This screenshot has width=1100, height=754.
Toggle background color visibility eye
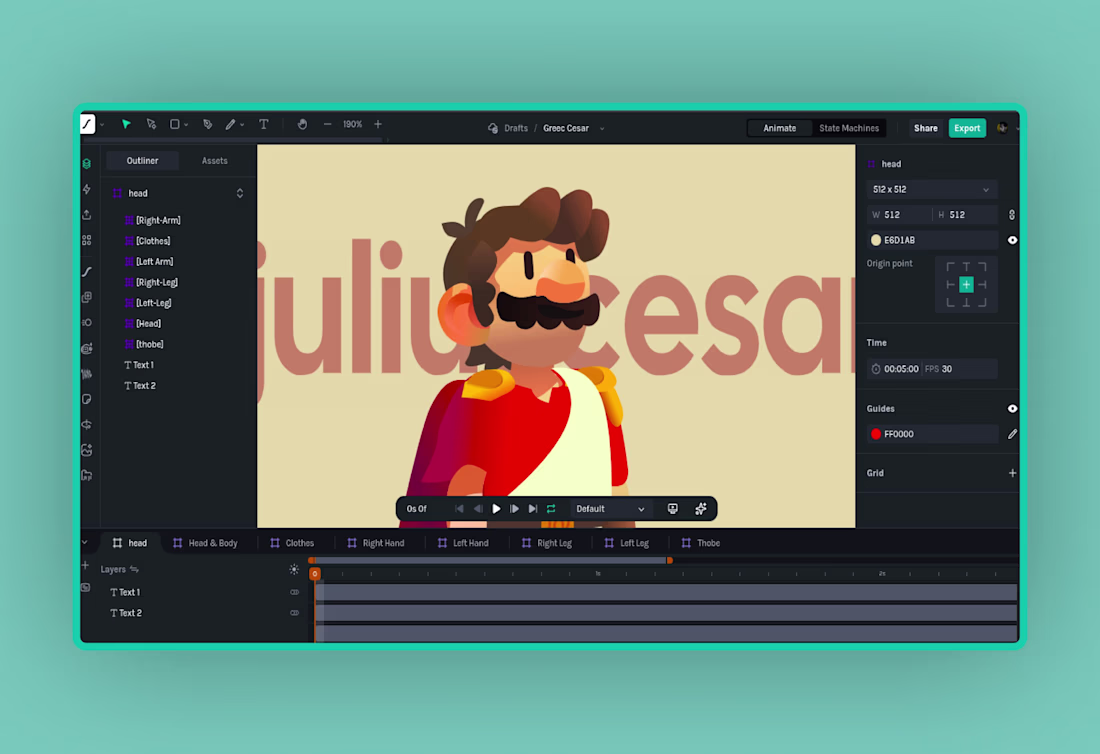(x=1012, y=240)
